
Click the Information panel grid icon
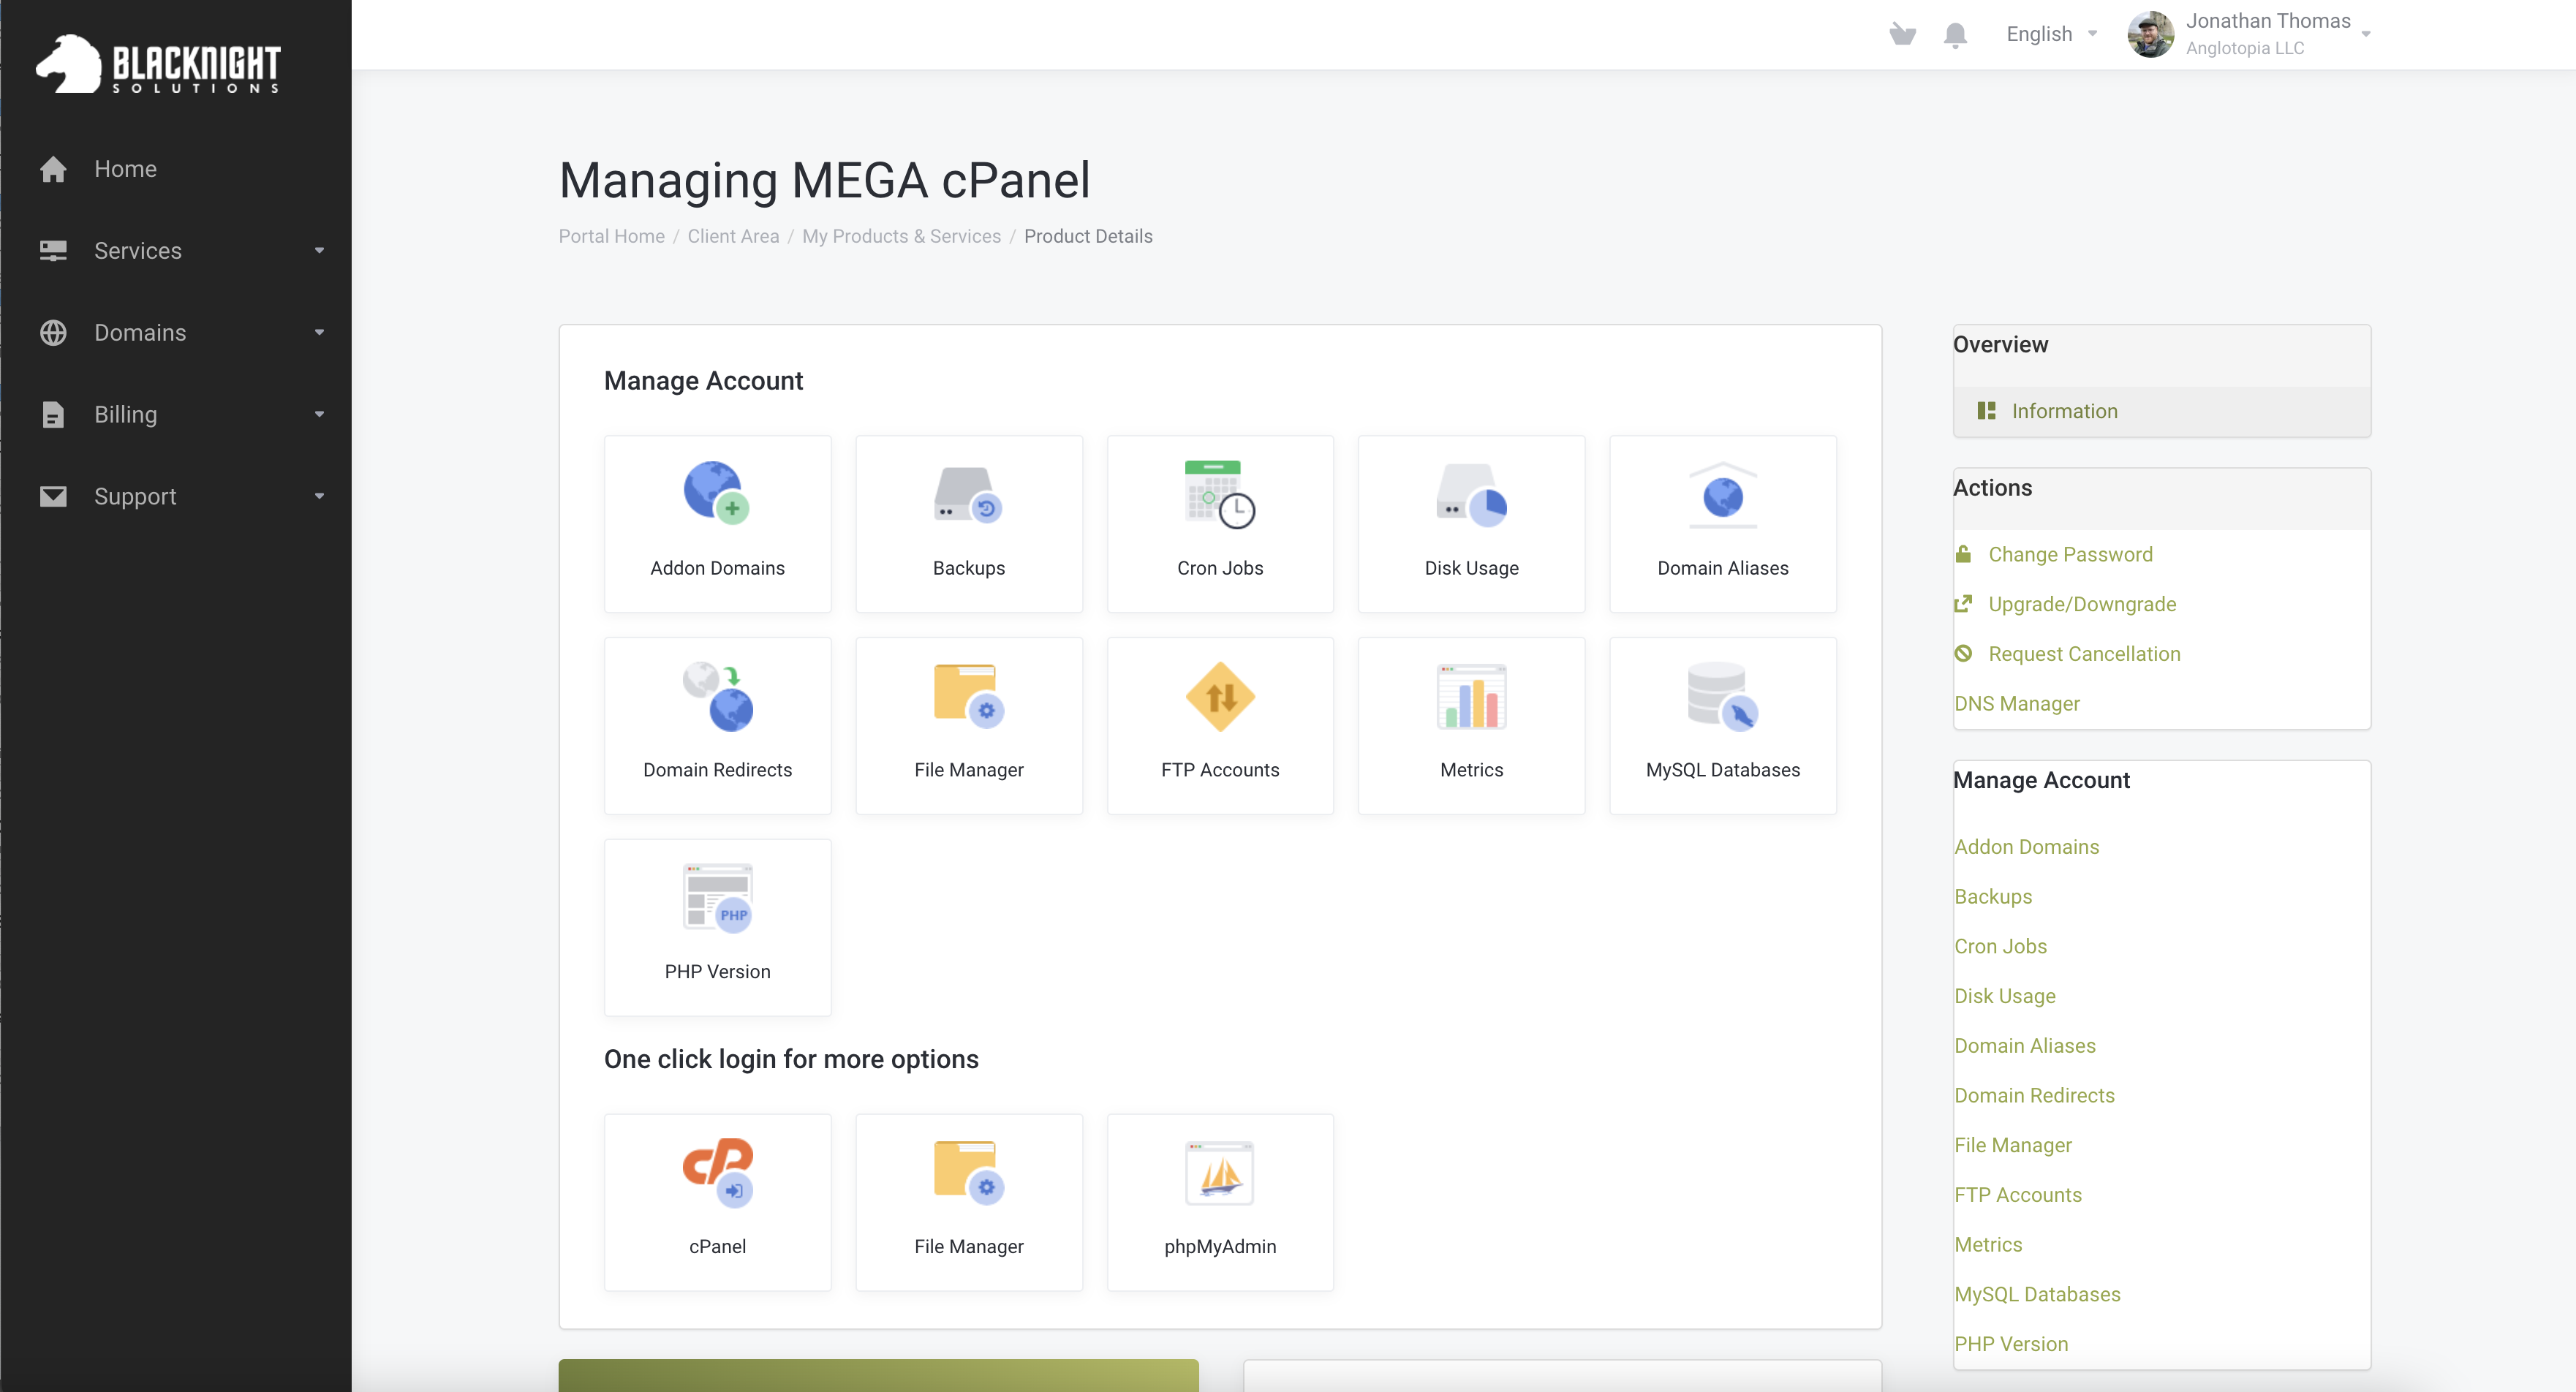(x=1986, y=411)
